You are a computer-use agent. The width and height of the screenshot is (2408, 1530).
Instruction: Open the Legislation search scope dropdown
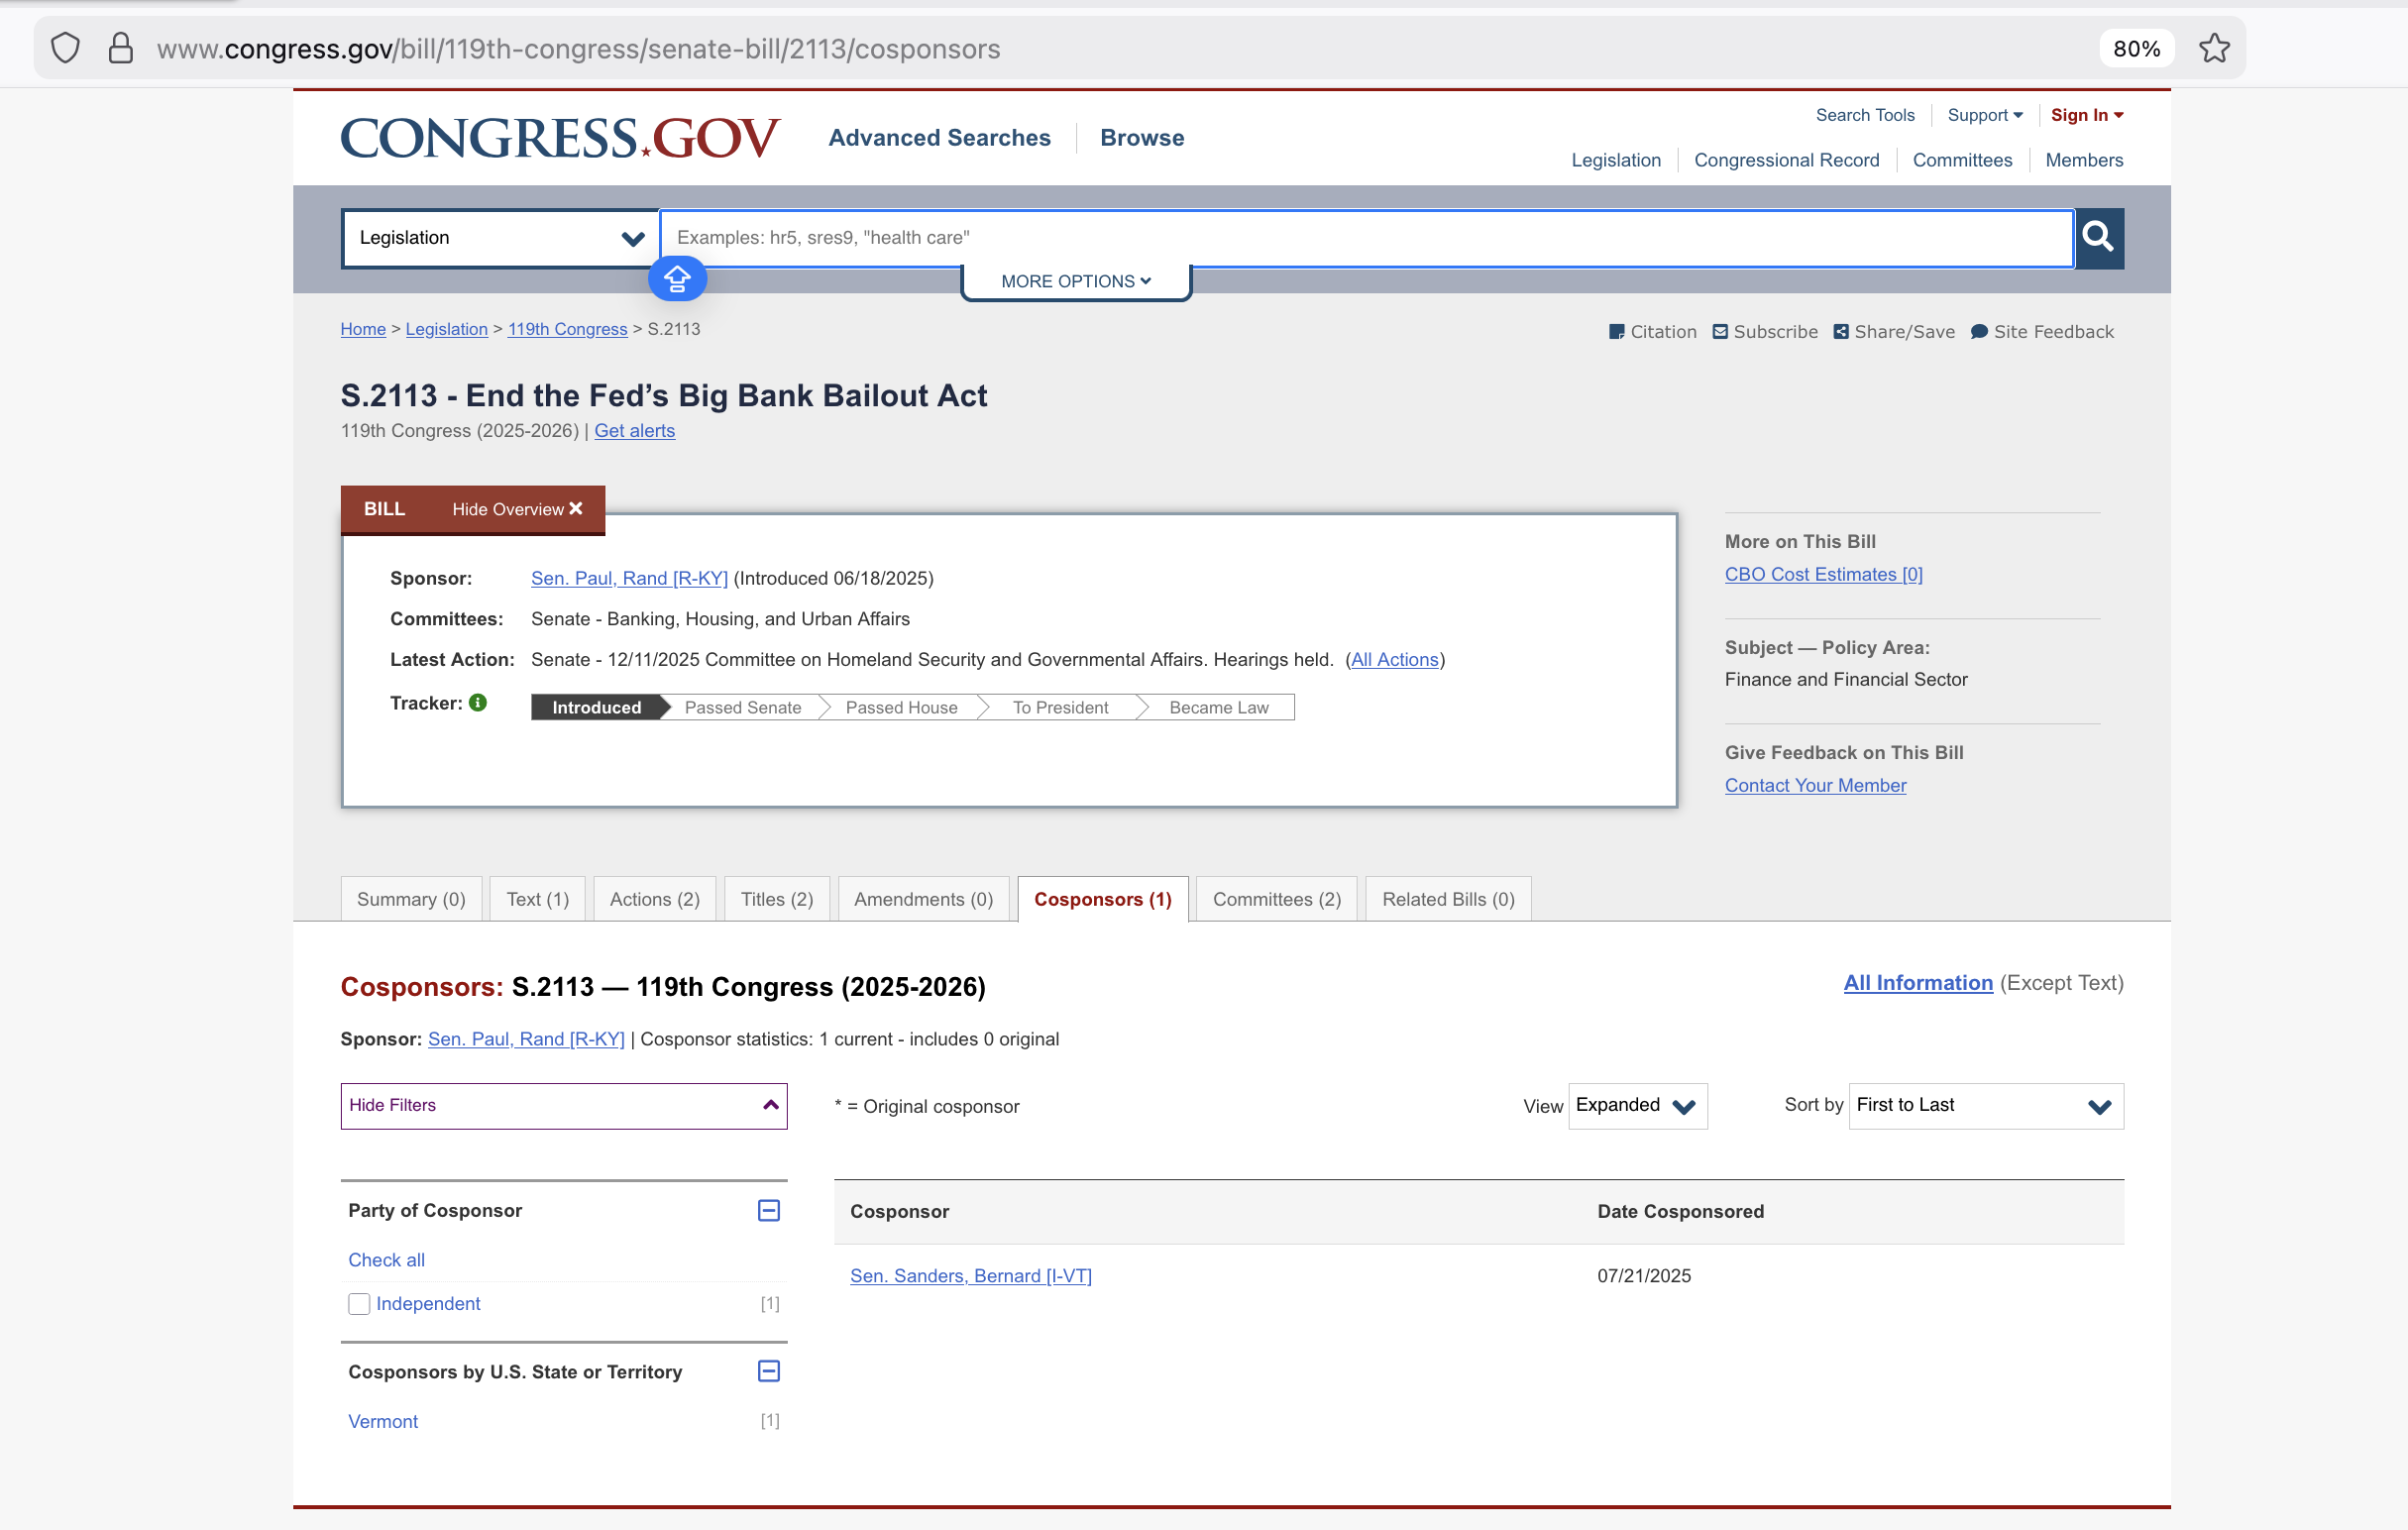[x=500, y=238]
